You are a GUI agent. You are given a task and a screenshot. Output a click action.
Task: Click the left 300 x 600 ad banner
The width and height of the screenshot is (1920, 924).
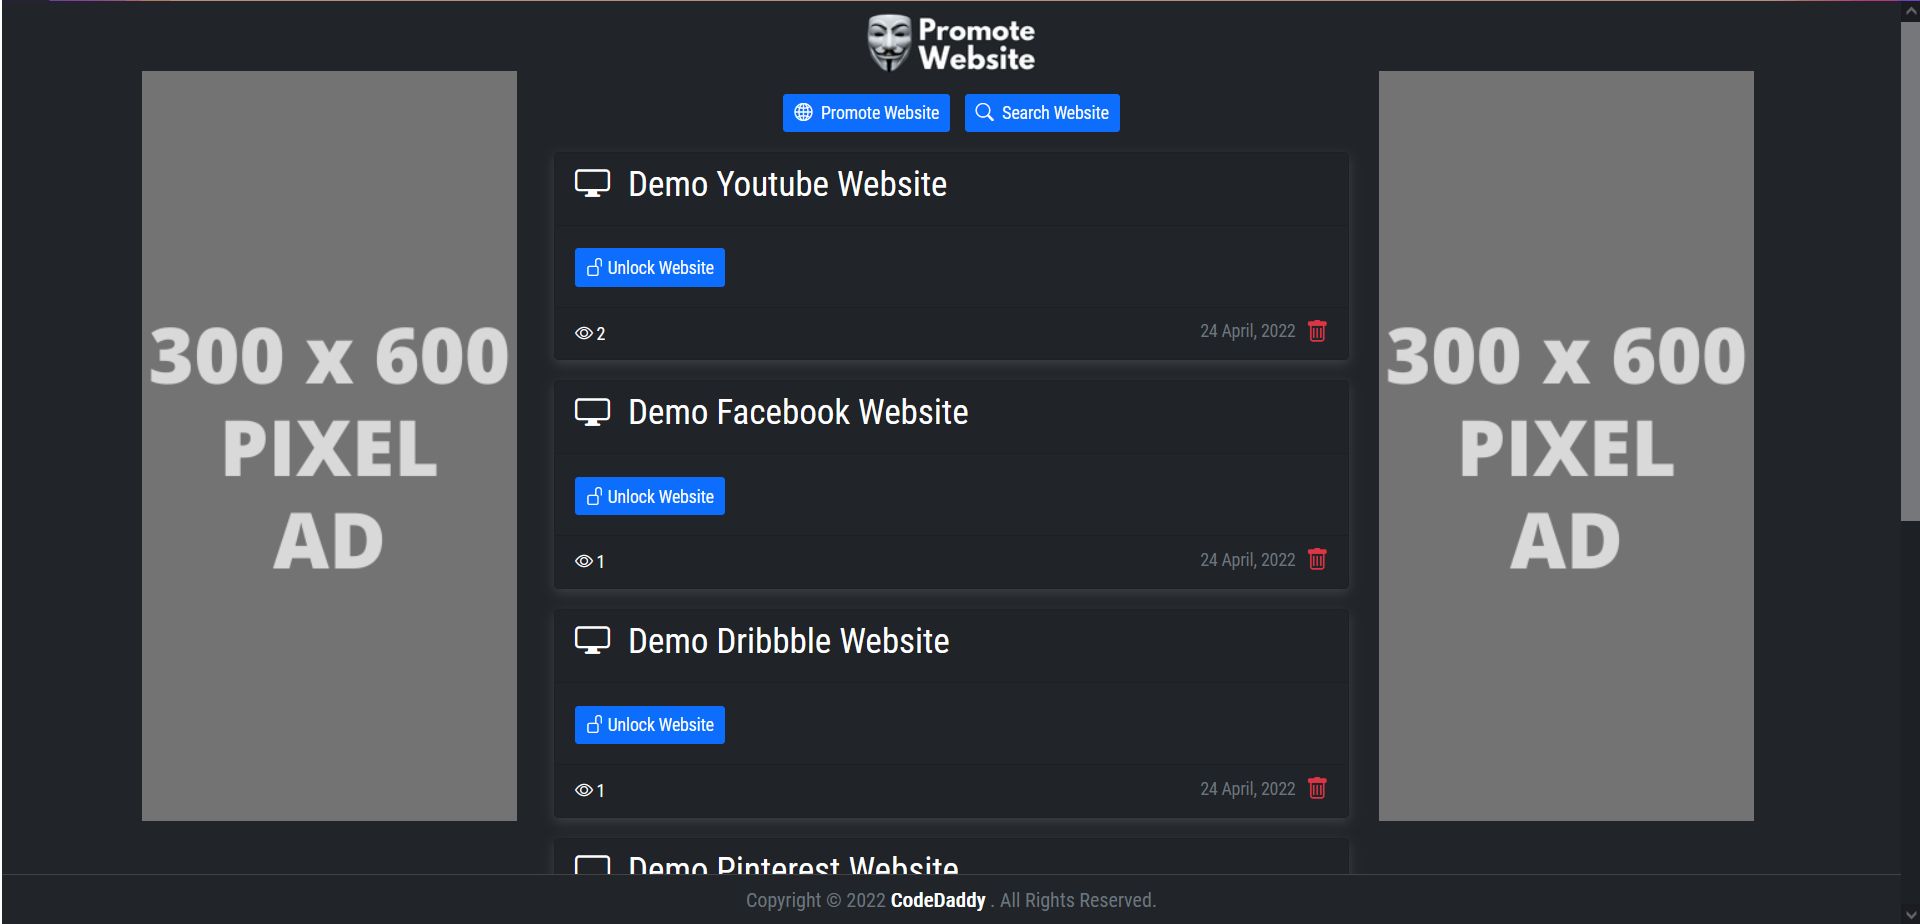329,446
